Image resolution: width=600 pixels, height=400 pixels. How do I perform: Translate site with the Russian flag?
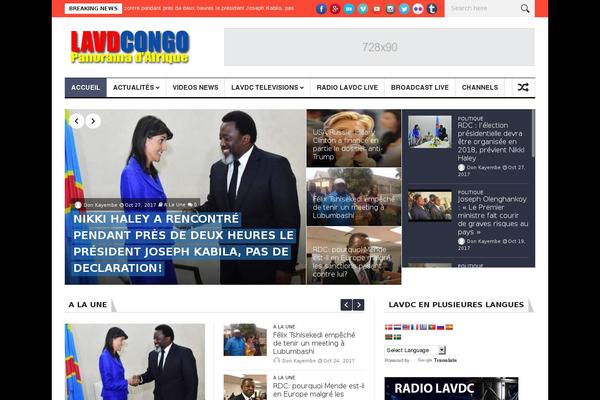440,327
